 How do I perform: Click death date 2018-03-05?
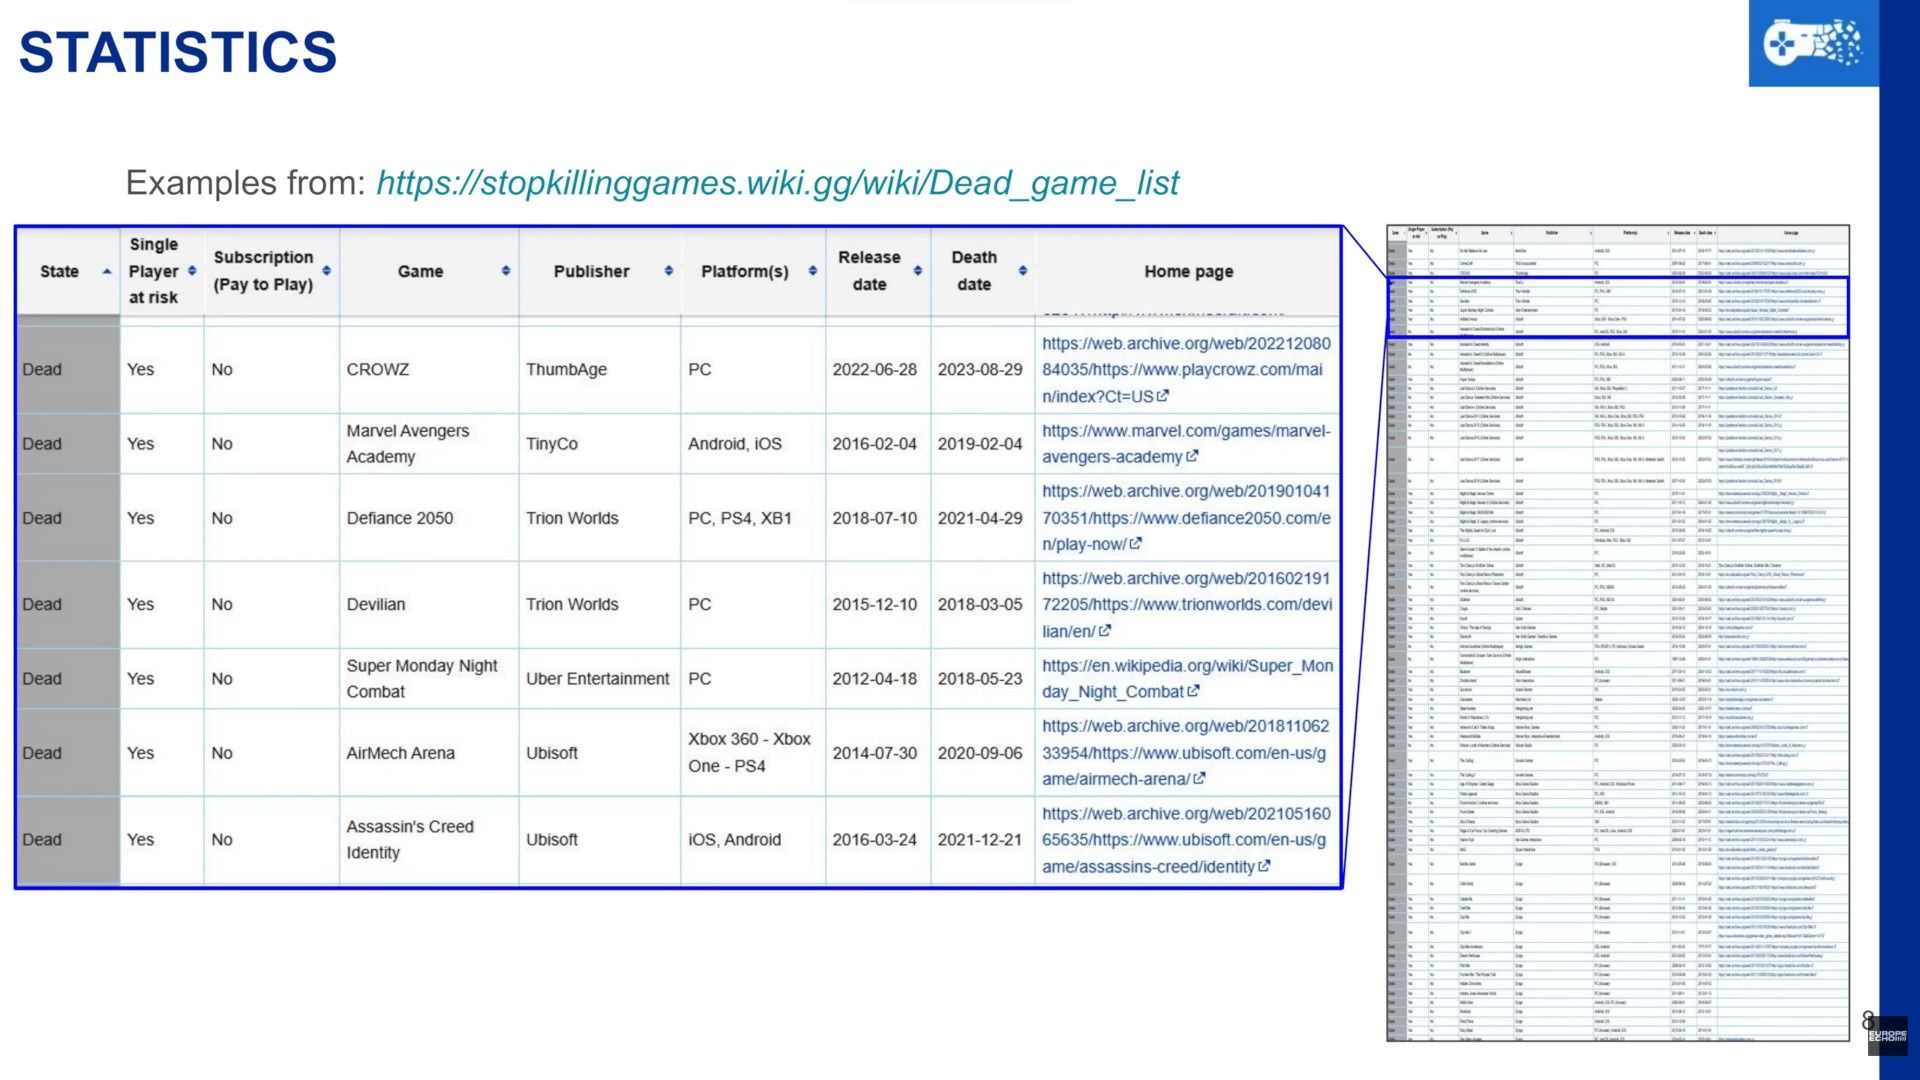[980, 605]
